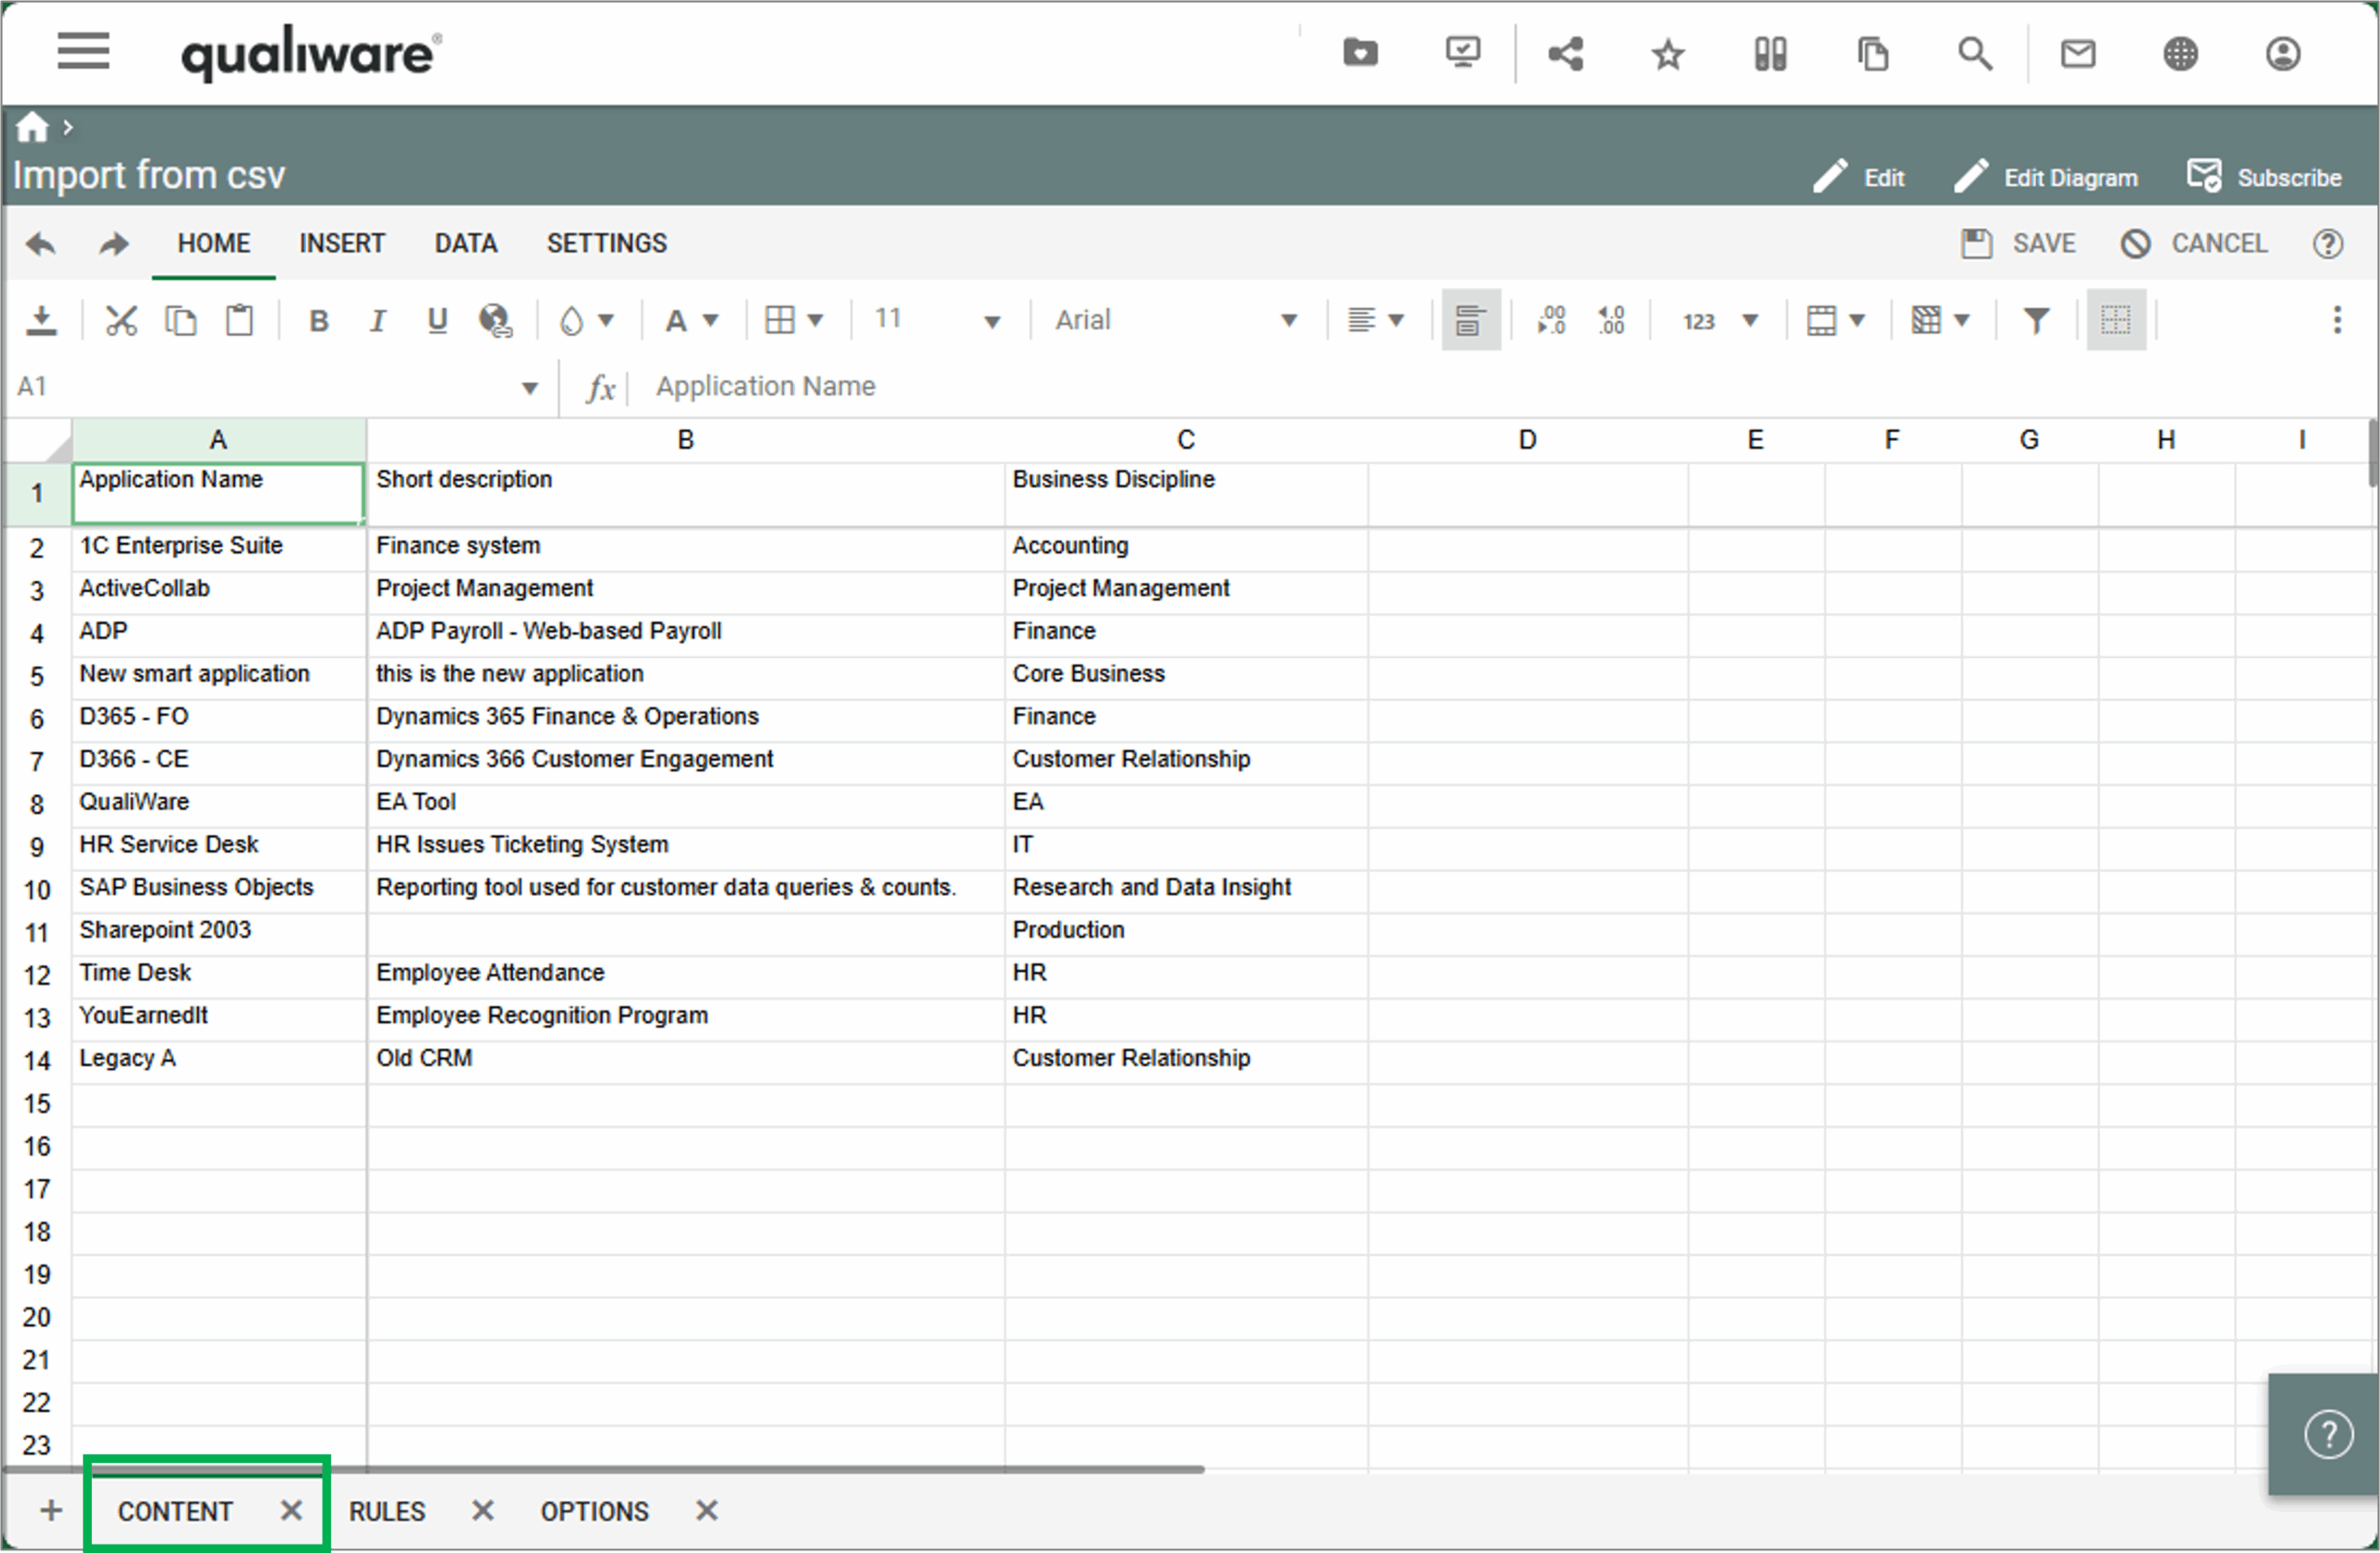This screenshot has height=1553, width=2380.
Task: Click the undo arrow
Action: click(41, 243)
